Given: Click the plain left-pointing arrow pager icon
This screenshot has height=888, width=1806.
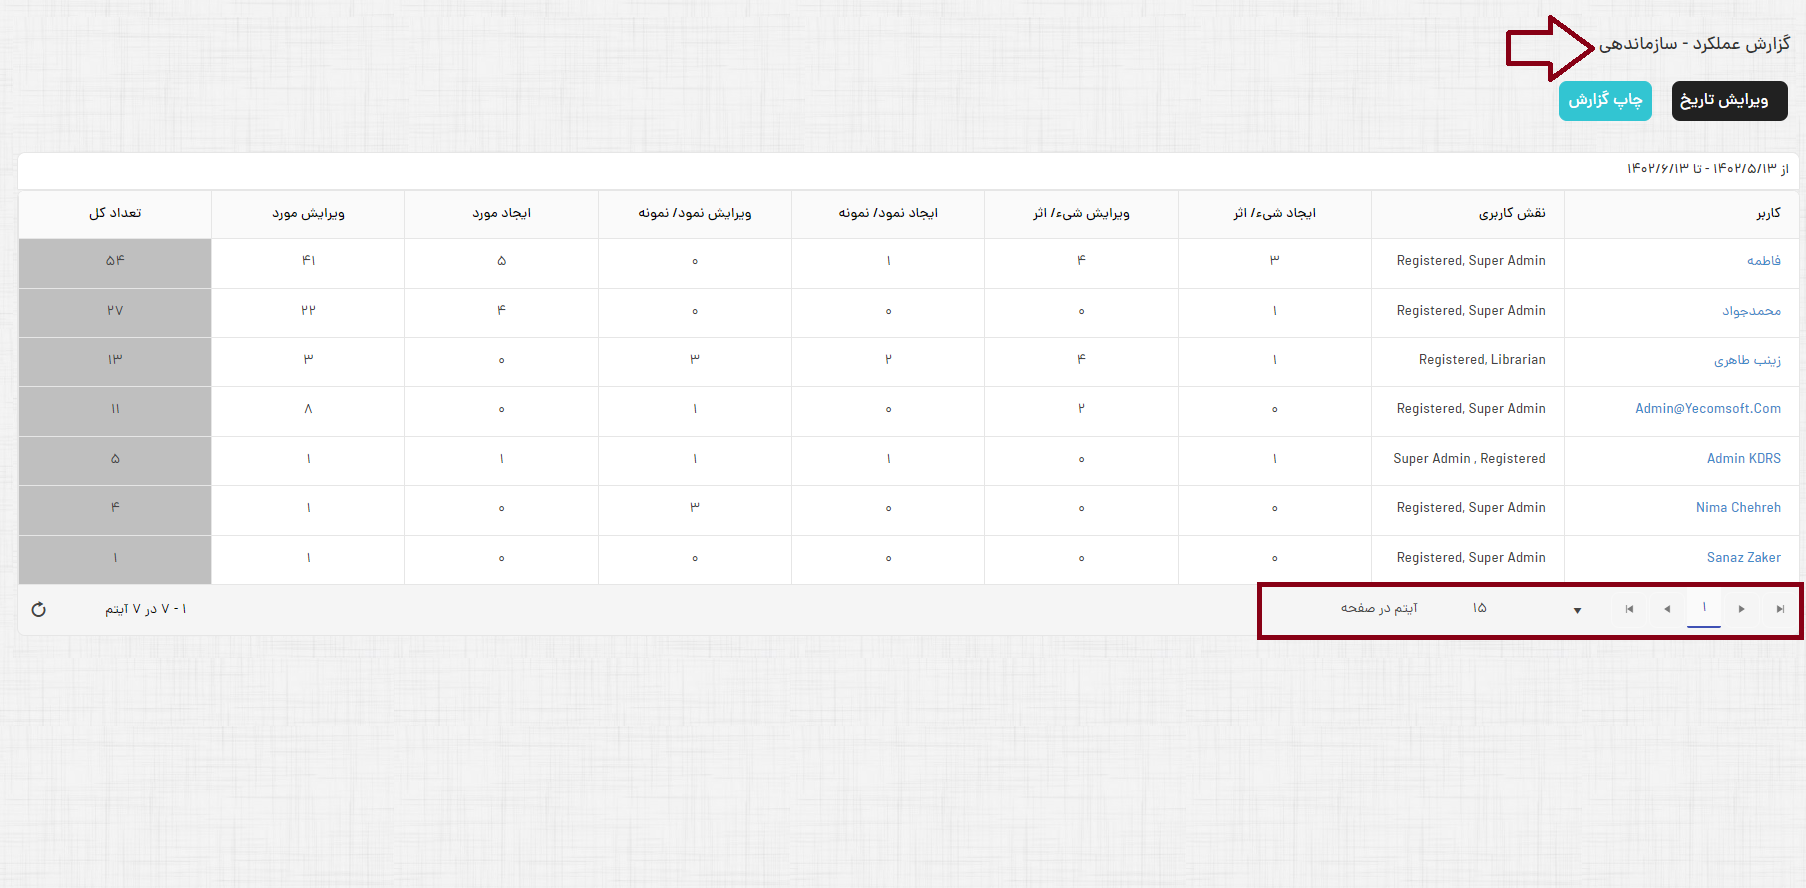Looking at the screenshot, I should [1667, 609].
